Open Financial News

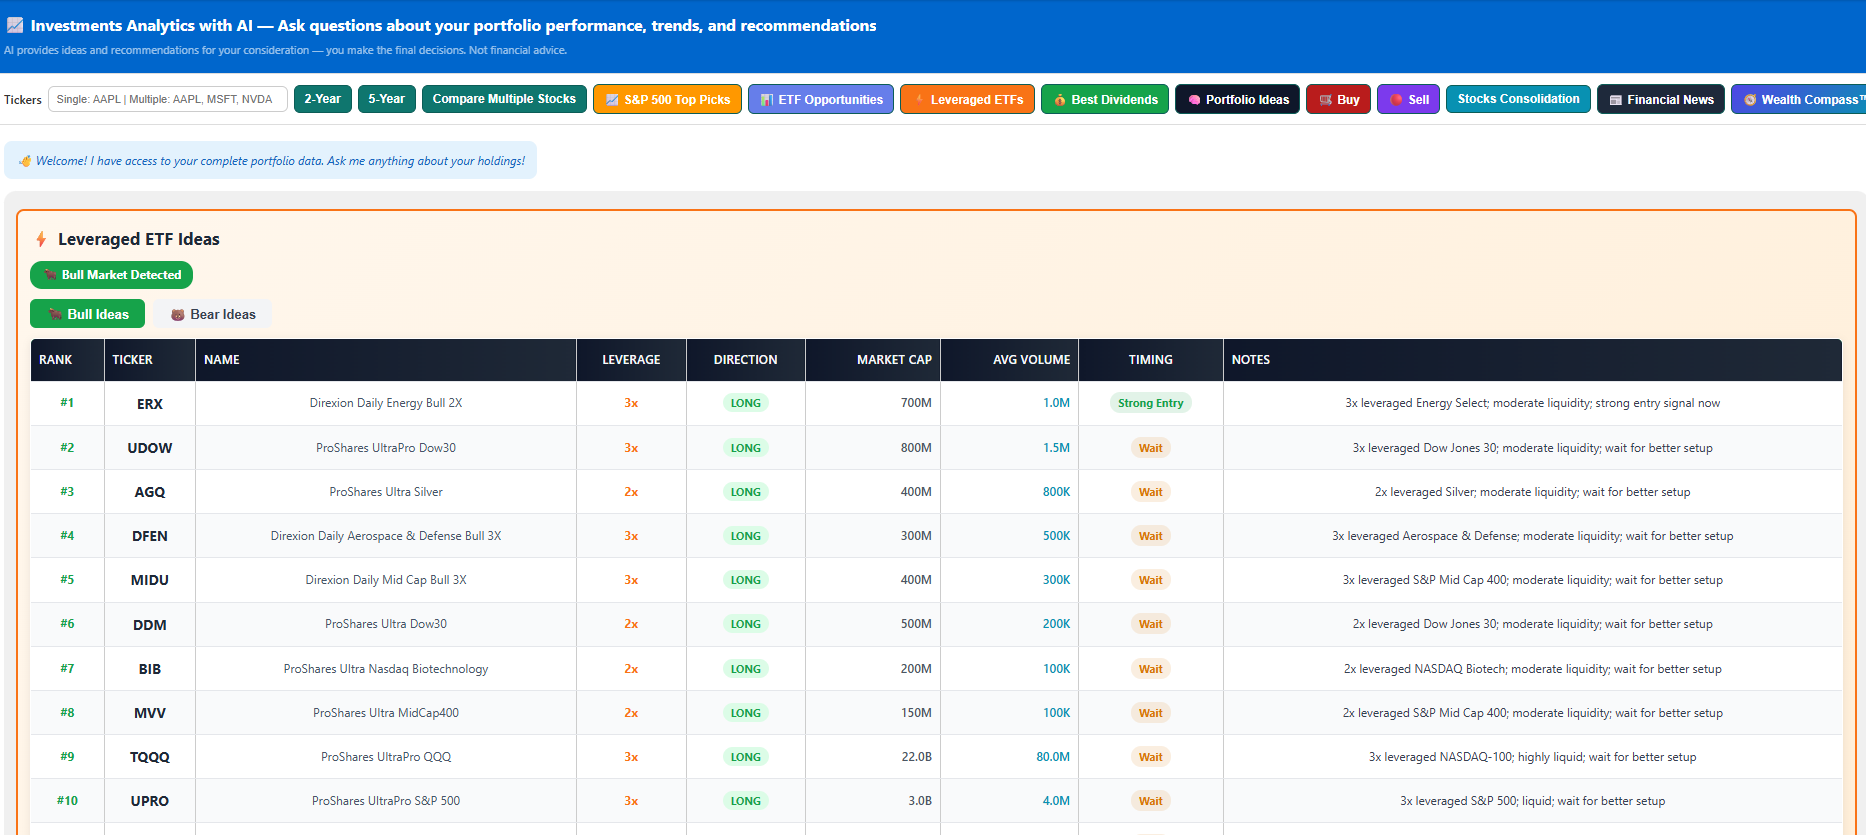(1660, 99)
